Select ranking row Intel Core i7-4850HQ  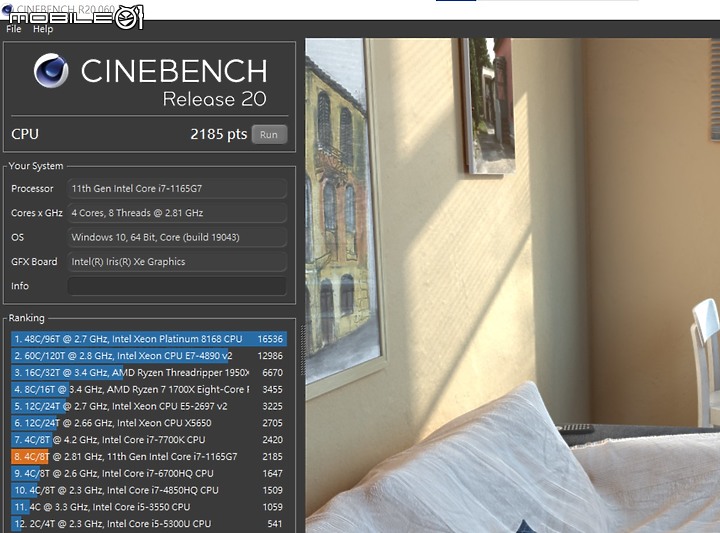(x=149, y=490)
